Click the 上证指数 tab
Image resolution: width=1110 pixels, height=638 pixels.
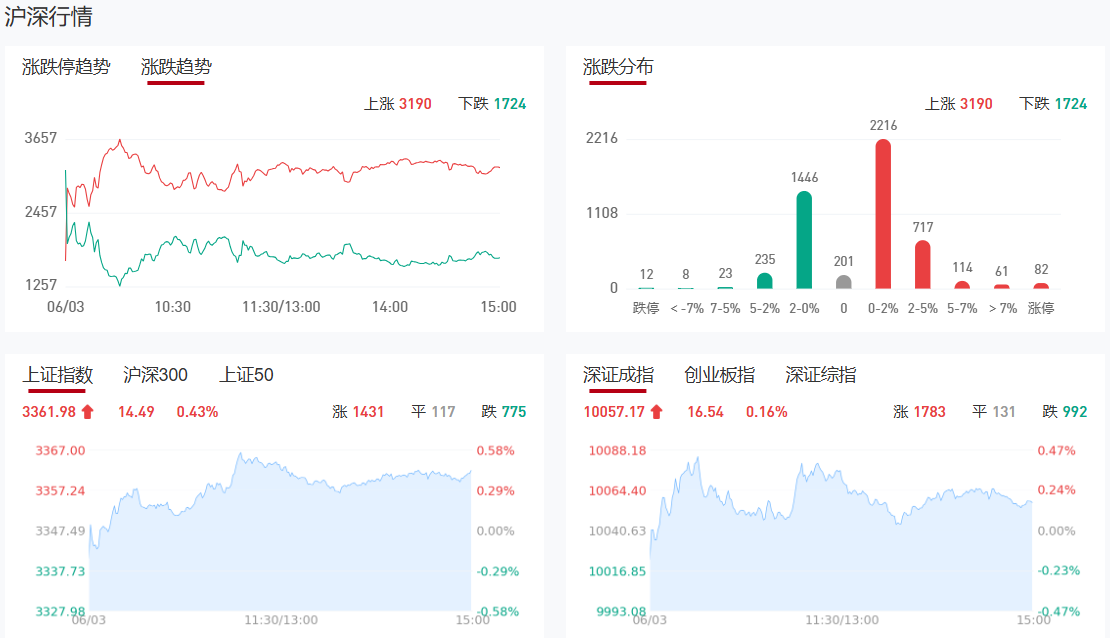pyautogui.click(x=58, y=375)
